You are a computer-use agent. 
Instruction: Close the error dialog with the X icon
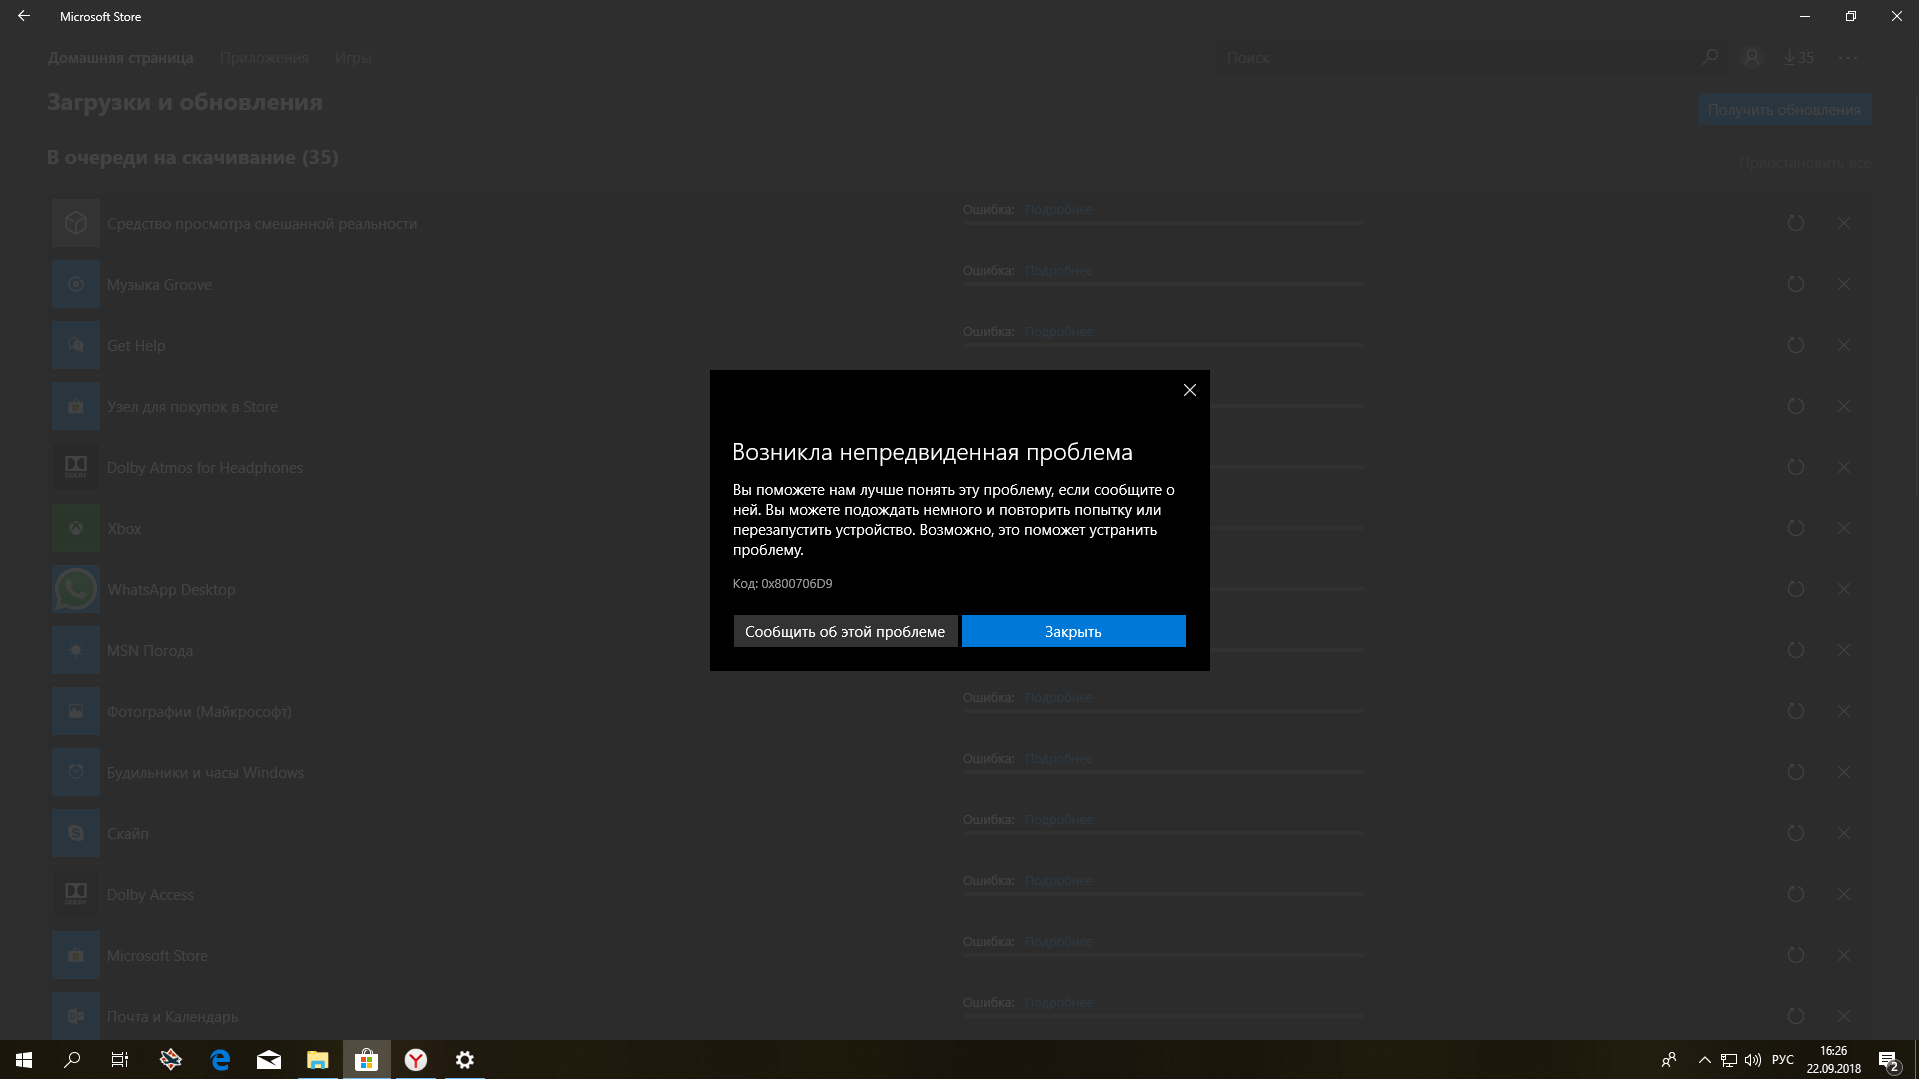[x=1189, y=390]
